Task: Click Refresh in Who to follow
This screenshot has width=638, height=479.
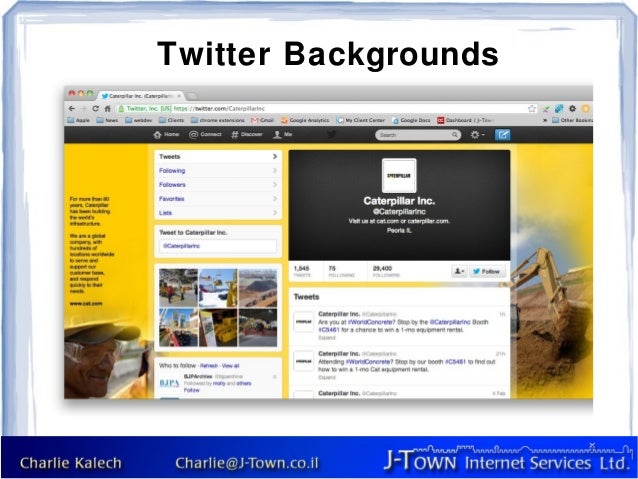Action: click(x=209, y=365)
